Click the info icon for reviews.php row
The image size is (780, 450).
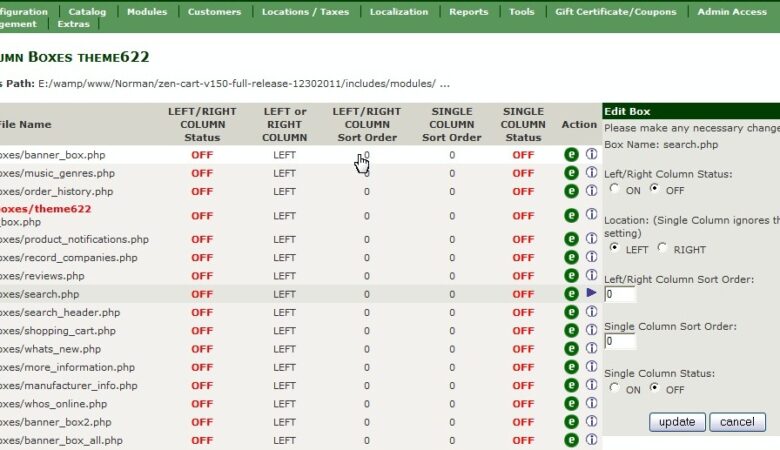coord(591,275)
